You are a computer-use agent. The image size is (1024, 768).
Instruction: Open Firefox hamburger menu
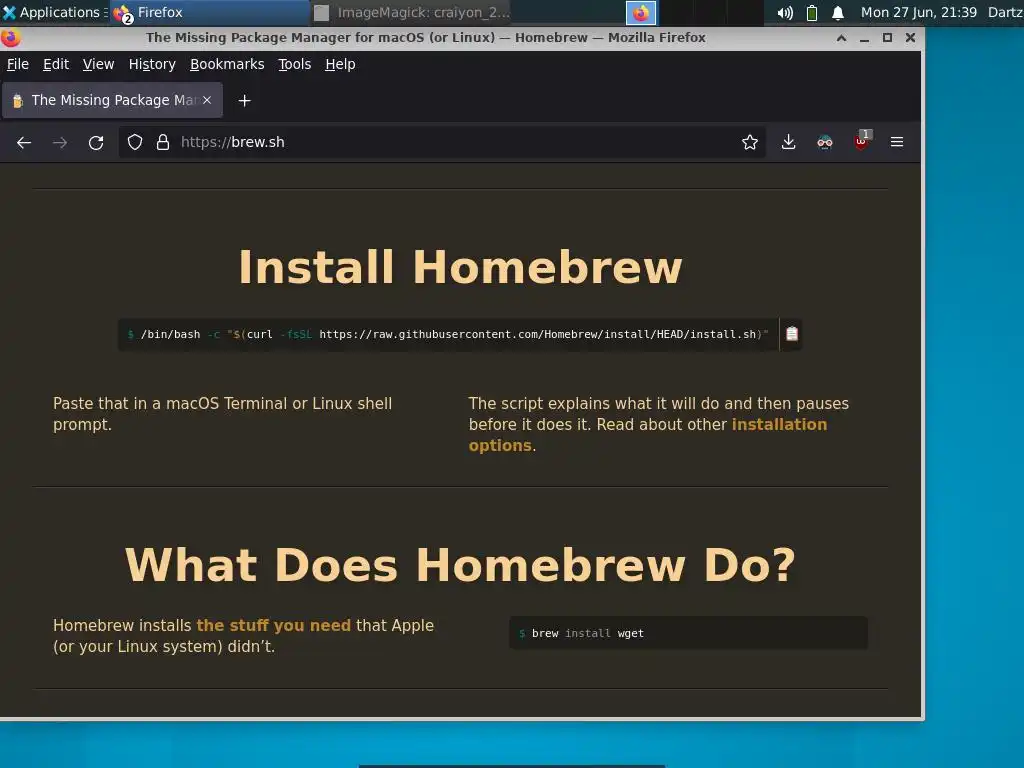tap(897, 142)
